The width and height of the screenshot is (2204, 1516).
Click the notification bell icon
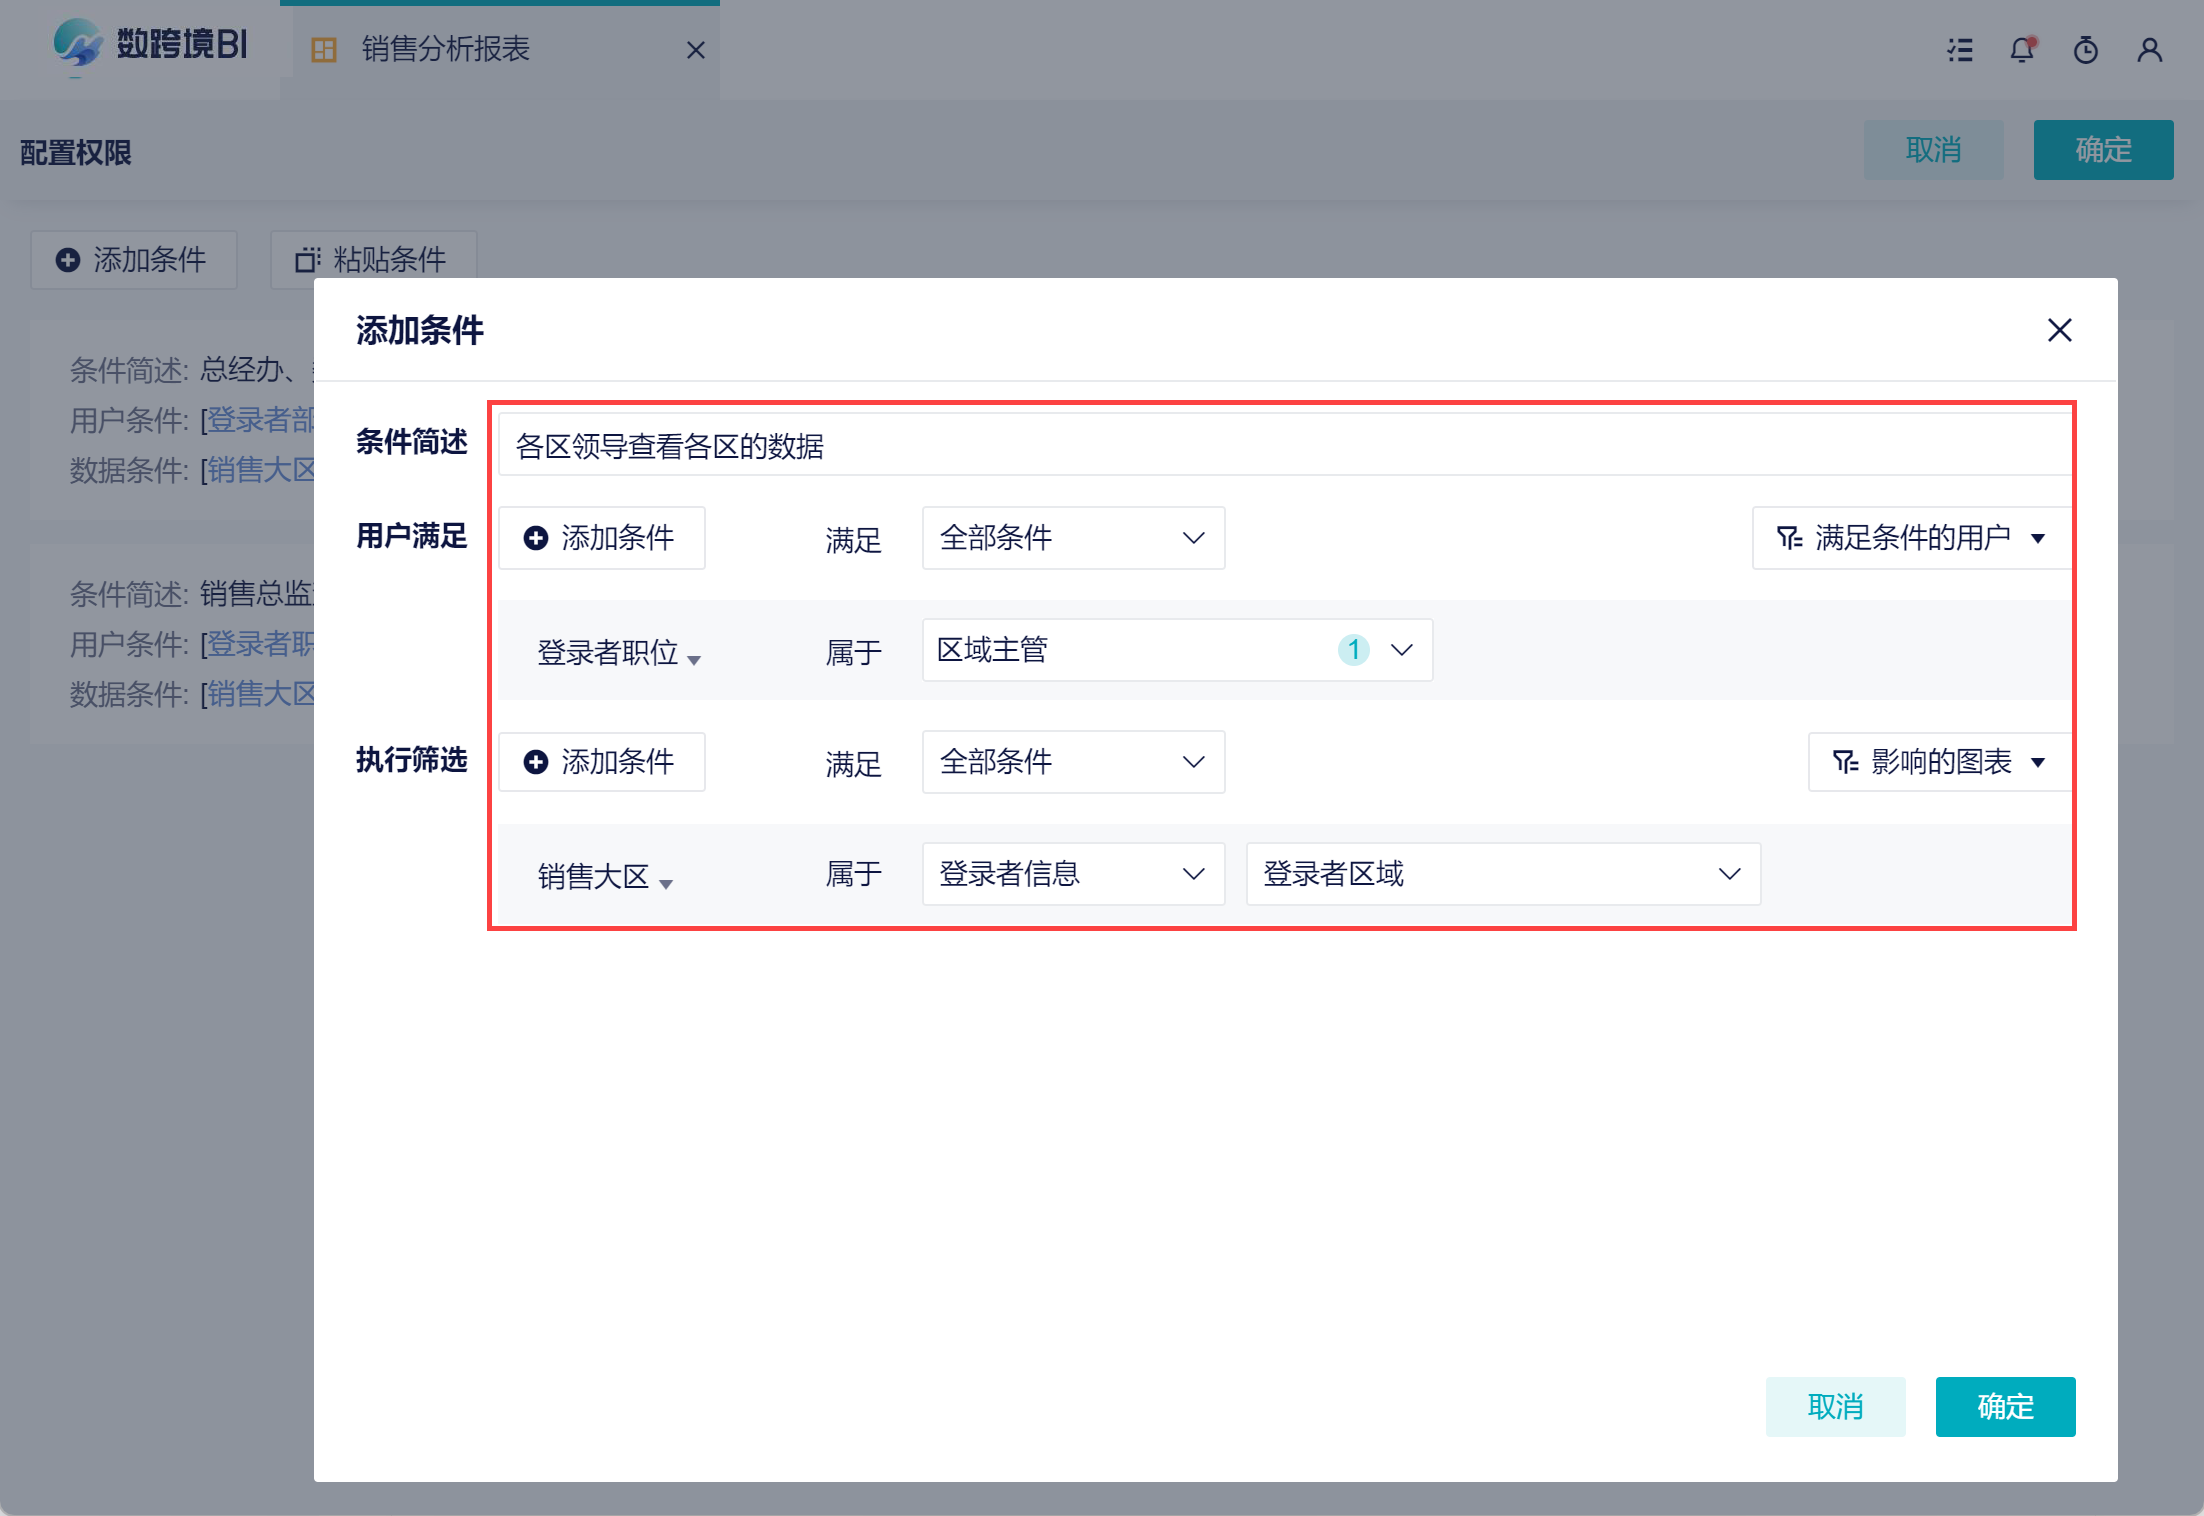2022,50
